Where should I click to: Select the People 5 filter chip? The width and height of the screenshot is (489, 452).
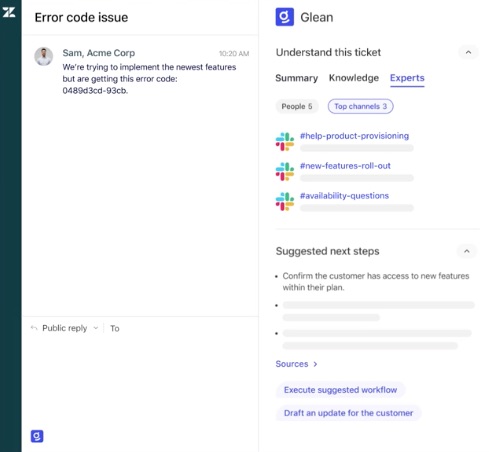[297, 106]
